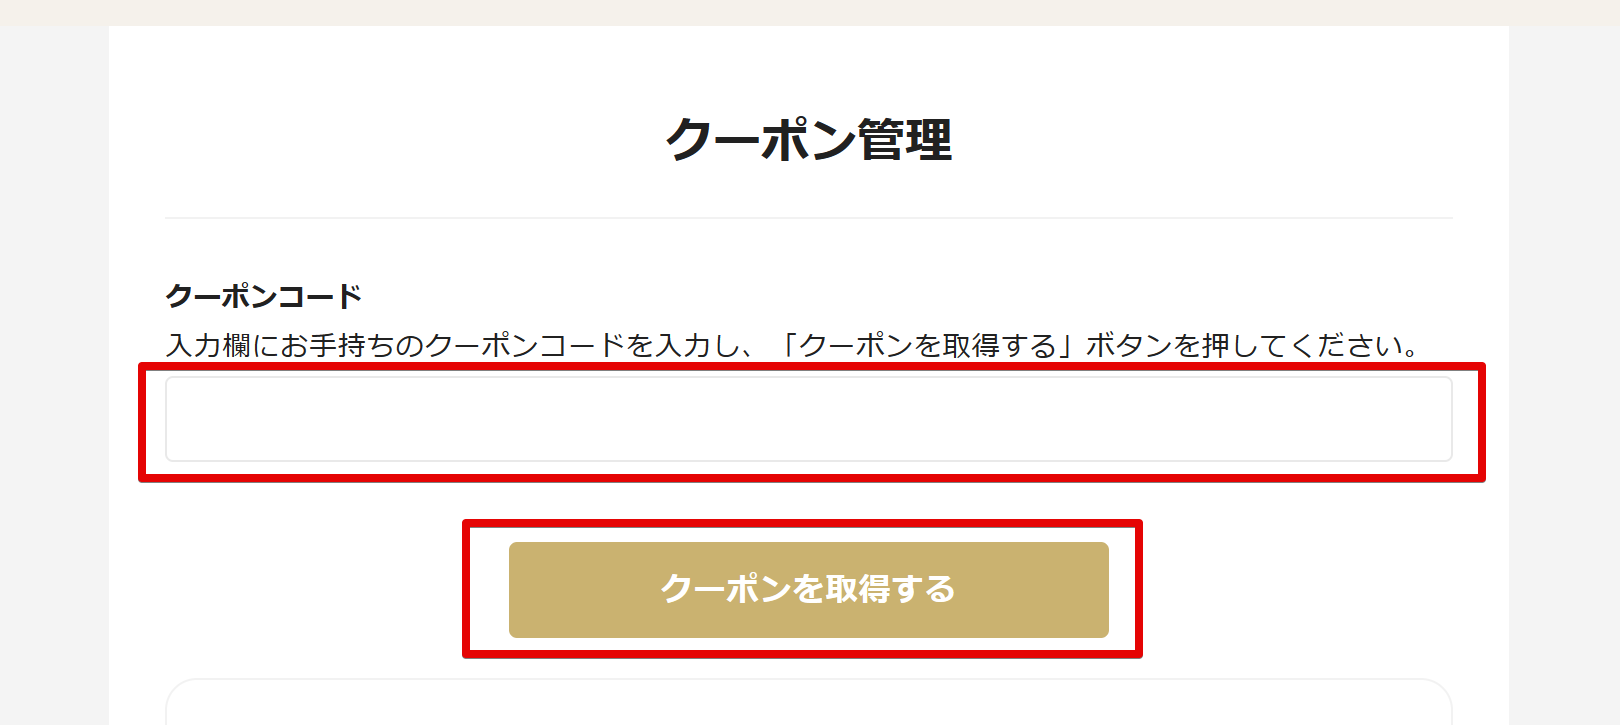Image resolution: width=1620 pixels, height=725 pixels.
Task: Activate the クーポンを取得する gold button
Action: 808,589
